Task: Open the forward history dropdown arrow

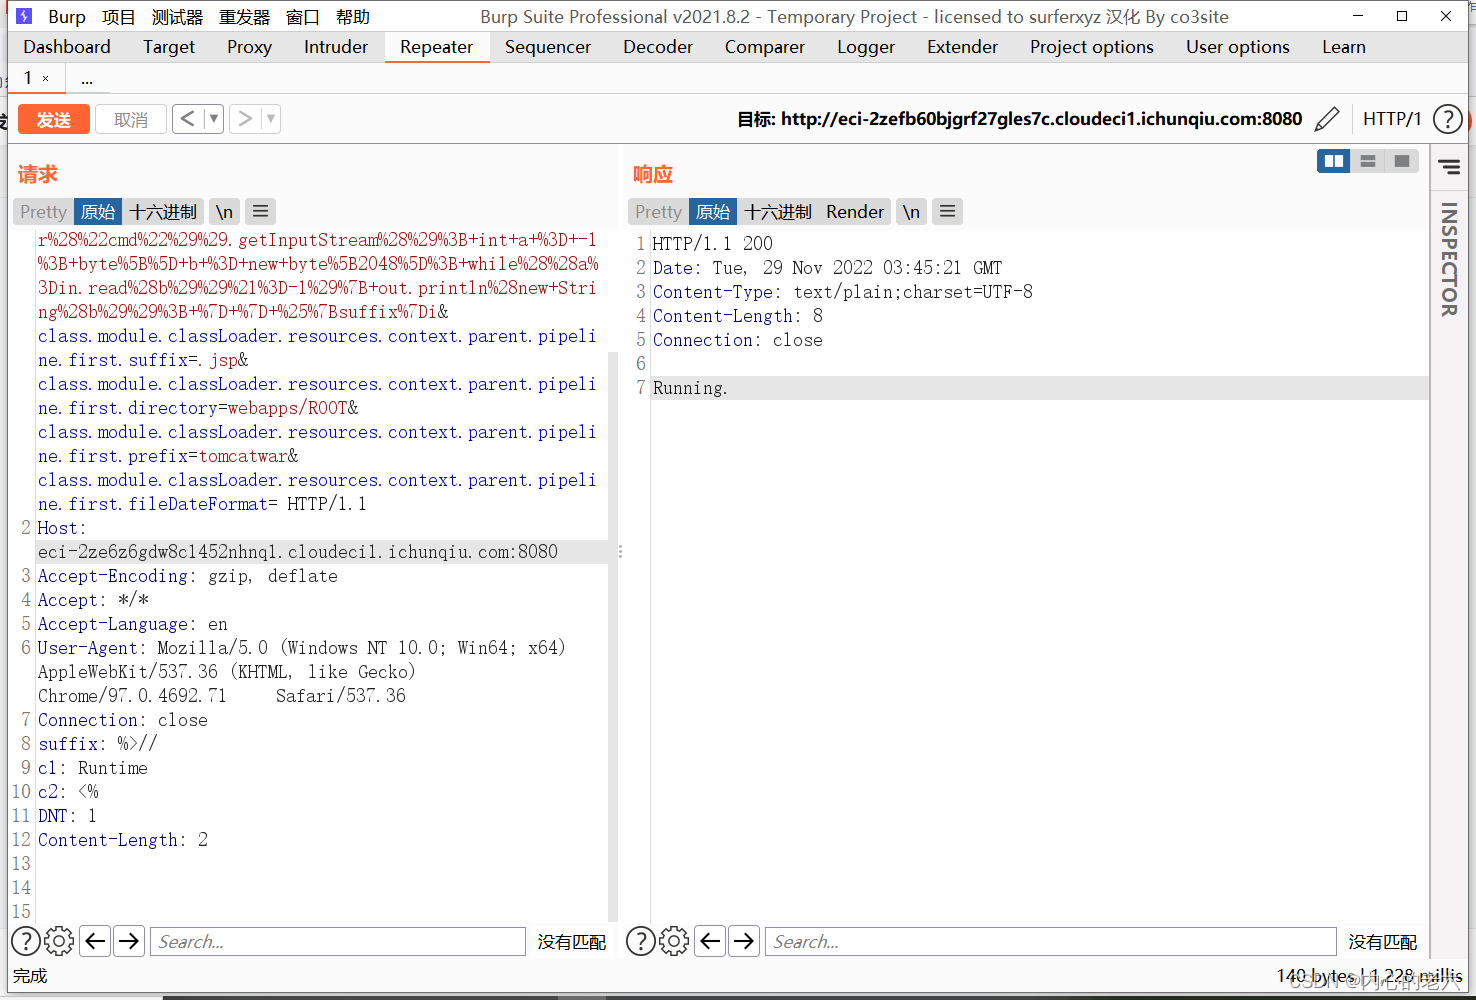Action: point(270,119)
